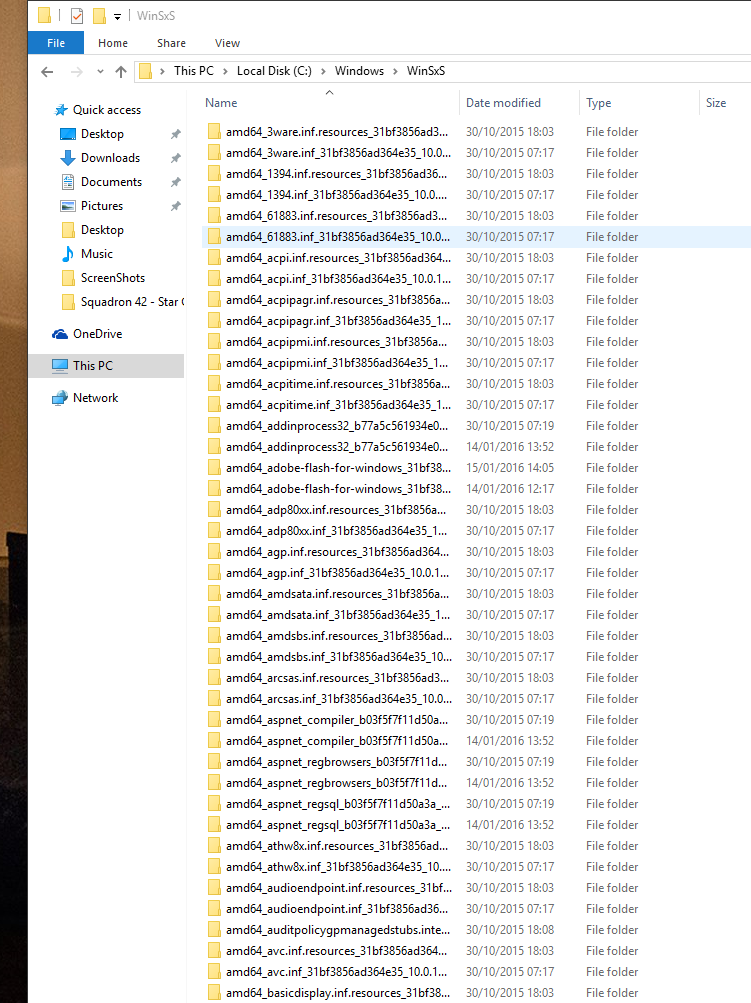The width and height of the screenshot is (751, 1003).
Task: Select folder amd64_acpi.inf.resources_31bf3856ad364...
Action: click(x=338, y=258)
